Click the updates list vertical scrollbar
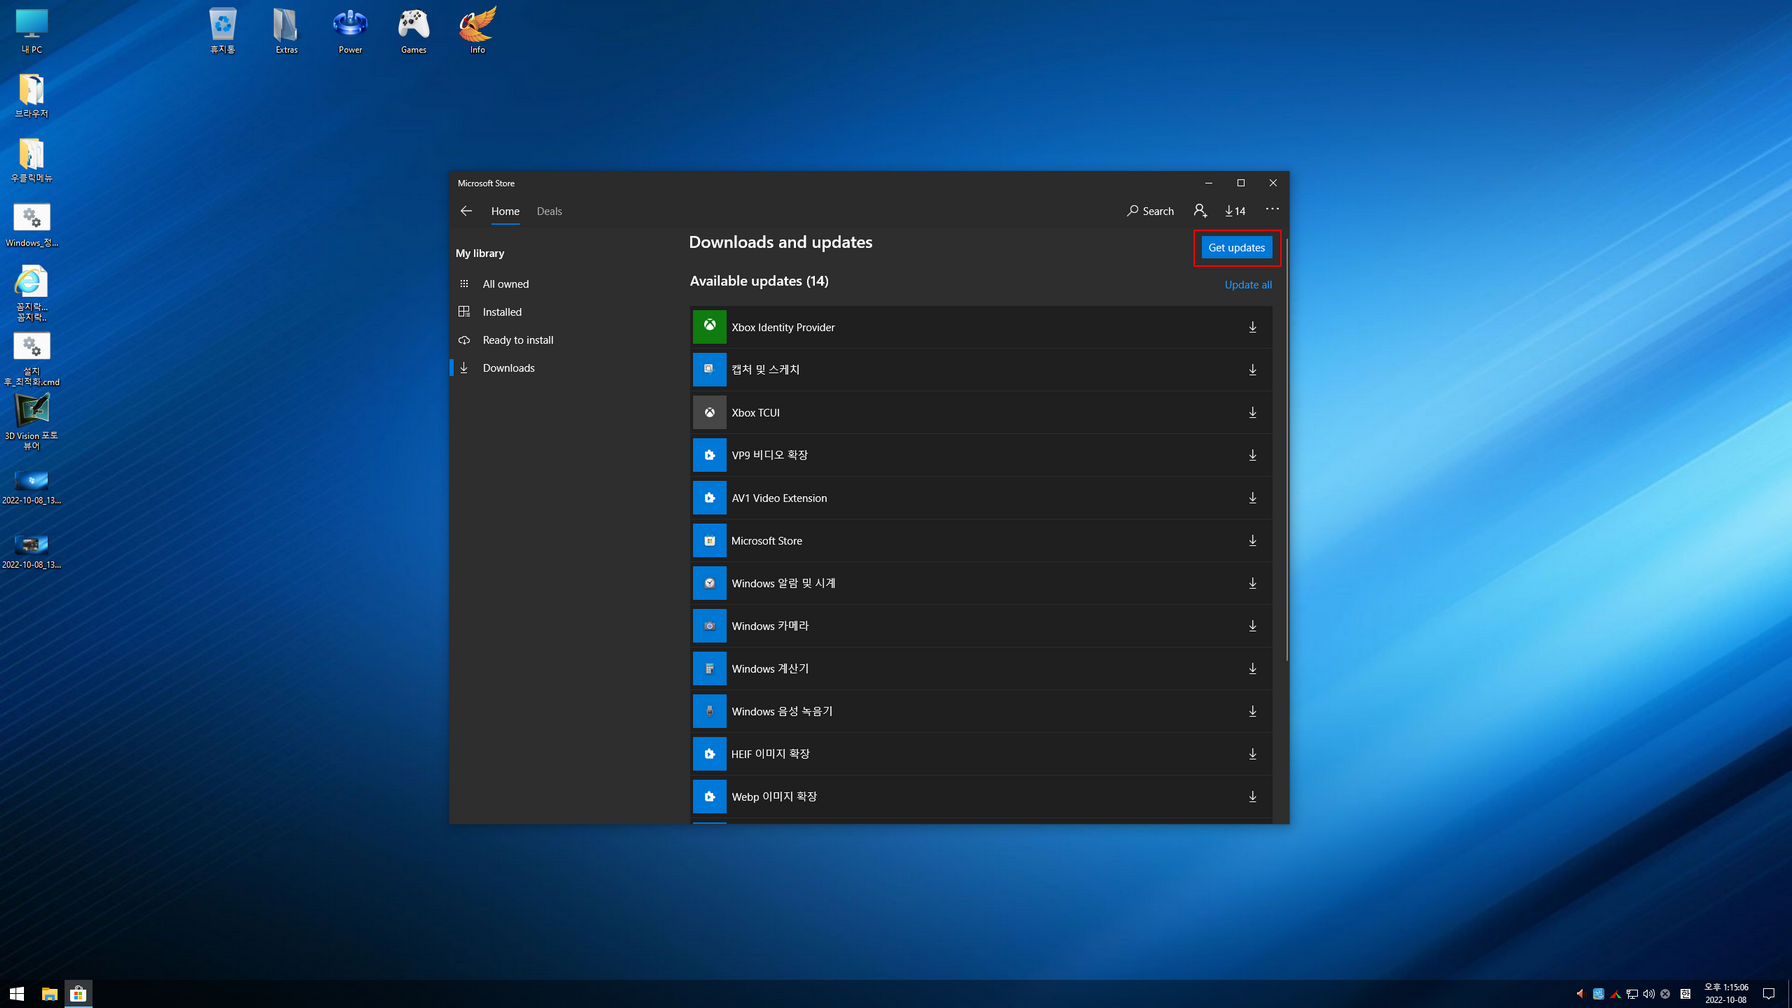1792x1008 pixels. pyautogui.click(x=1286, y=450)
